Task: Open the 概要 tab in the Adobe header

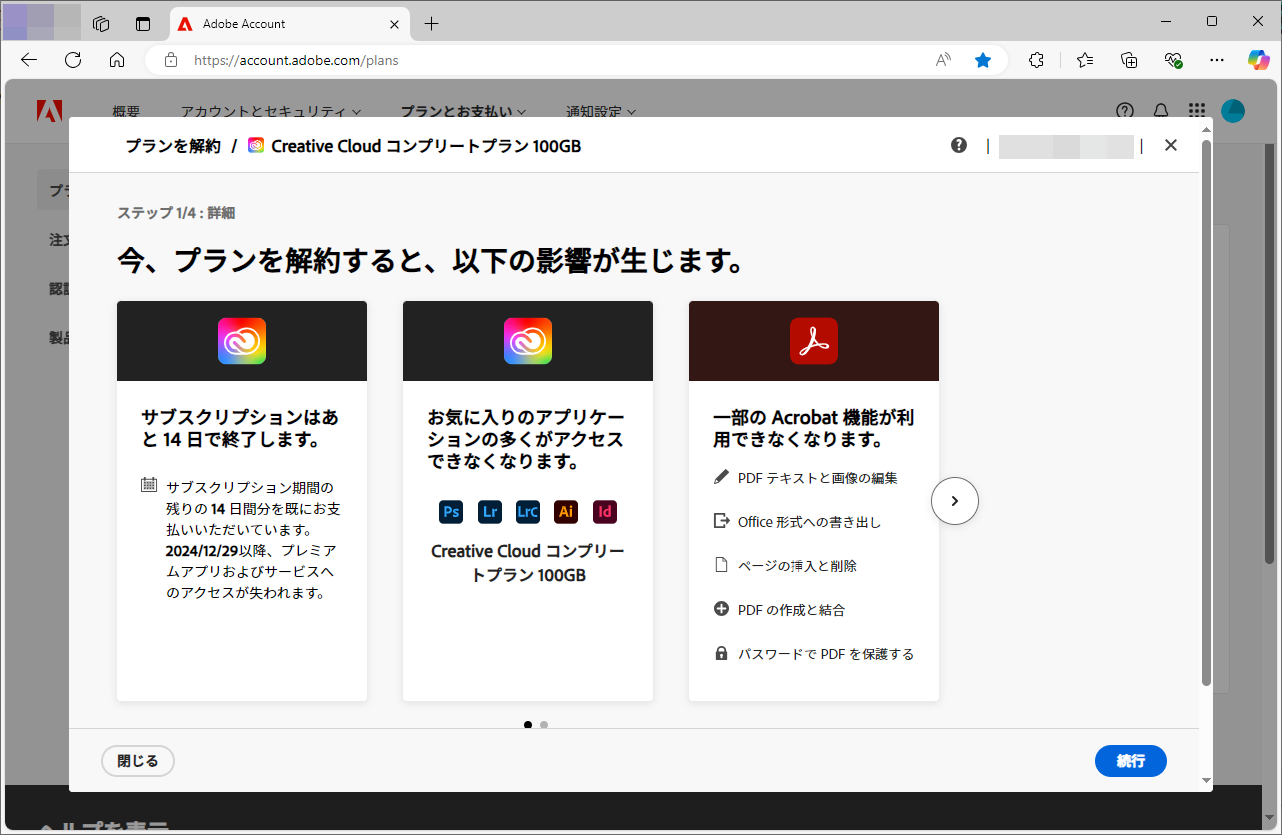Action: coord(126,112)
